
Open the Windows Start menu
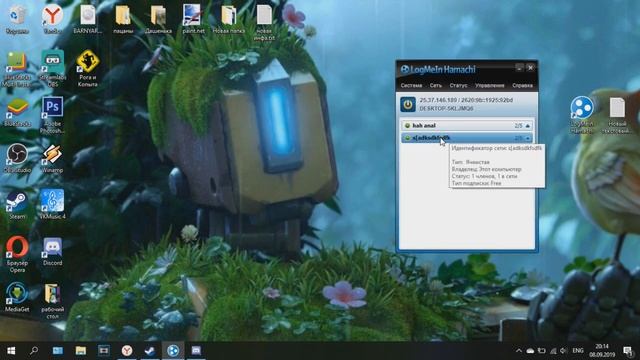(x=11, y=351)
